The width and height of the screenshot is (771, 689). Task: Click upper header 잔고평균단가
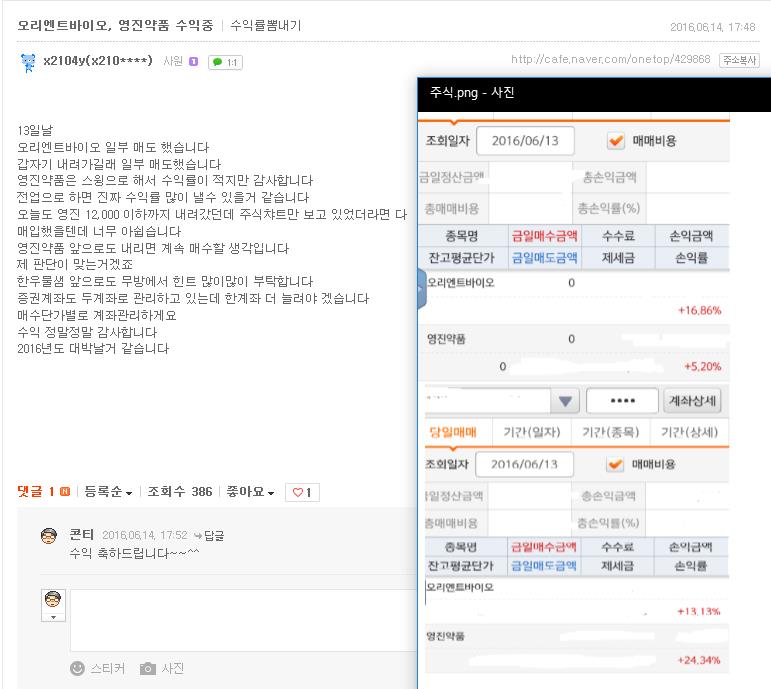[461, 258]
